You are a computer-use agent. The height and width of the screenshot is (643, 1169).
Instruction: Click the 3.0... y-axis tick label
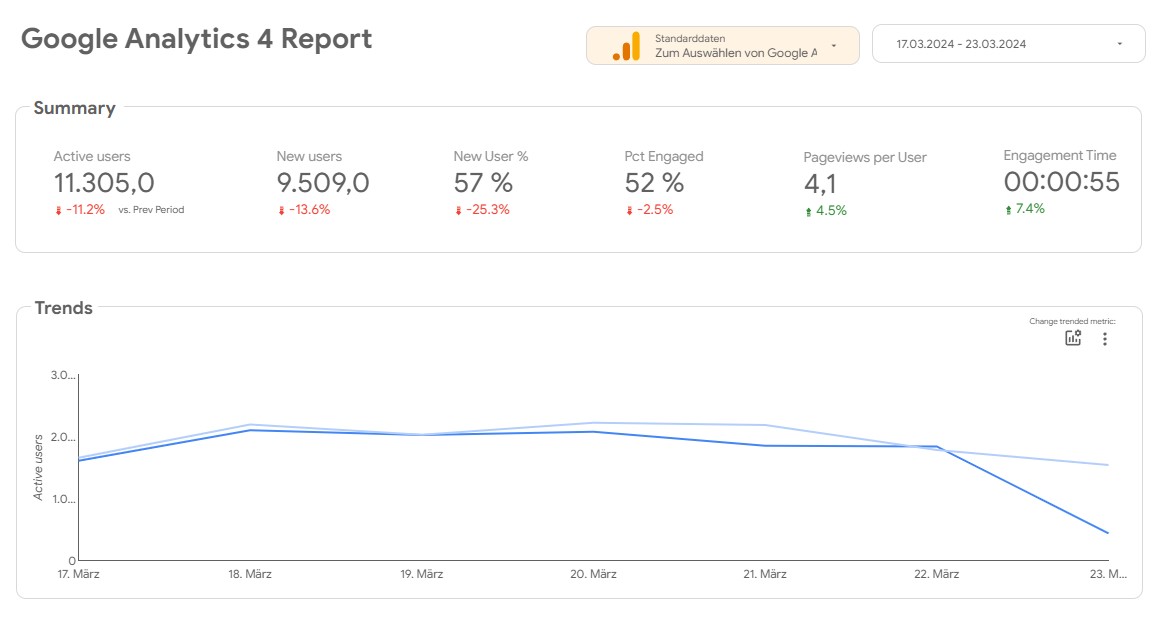click(63, 375)
